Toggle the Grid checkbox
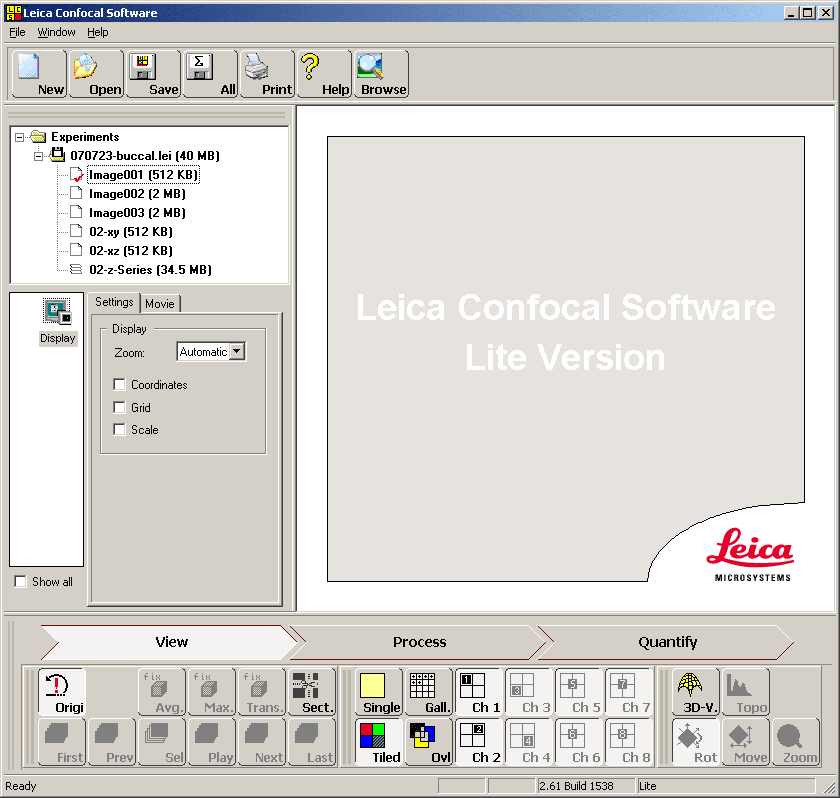 point(119,408)
